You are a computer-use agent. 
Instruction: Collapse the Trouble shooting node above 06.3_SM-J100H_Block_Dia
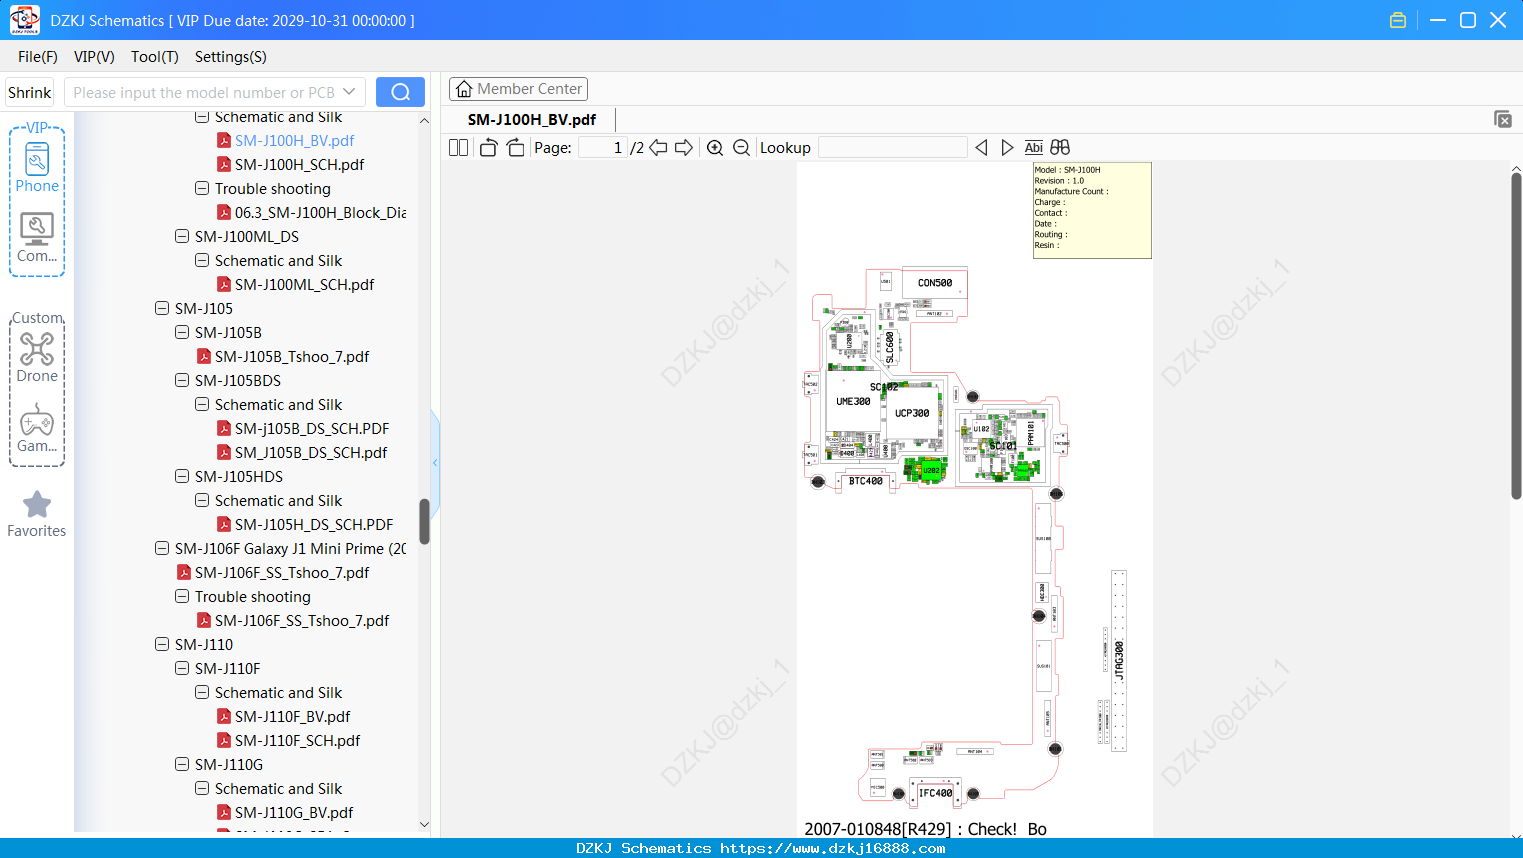[x=202, y=188]
